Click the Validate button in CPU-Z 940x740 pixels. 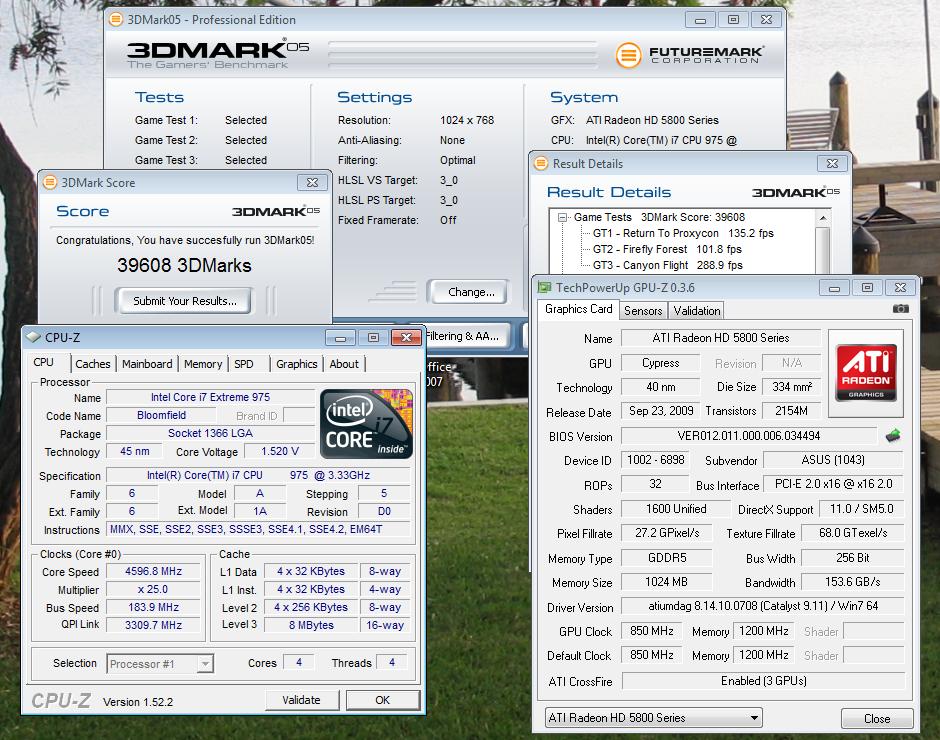click(x=302, y=700)
